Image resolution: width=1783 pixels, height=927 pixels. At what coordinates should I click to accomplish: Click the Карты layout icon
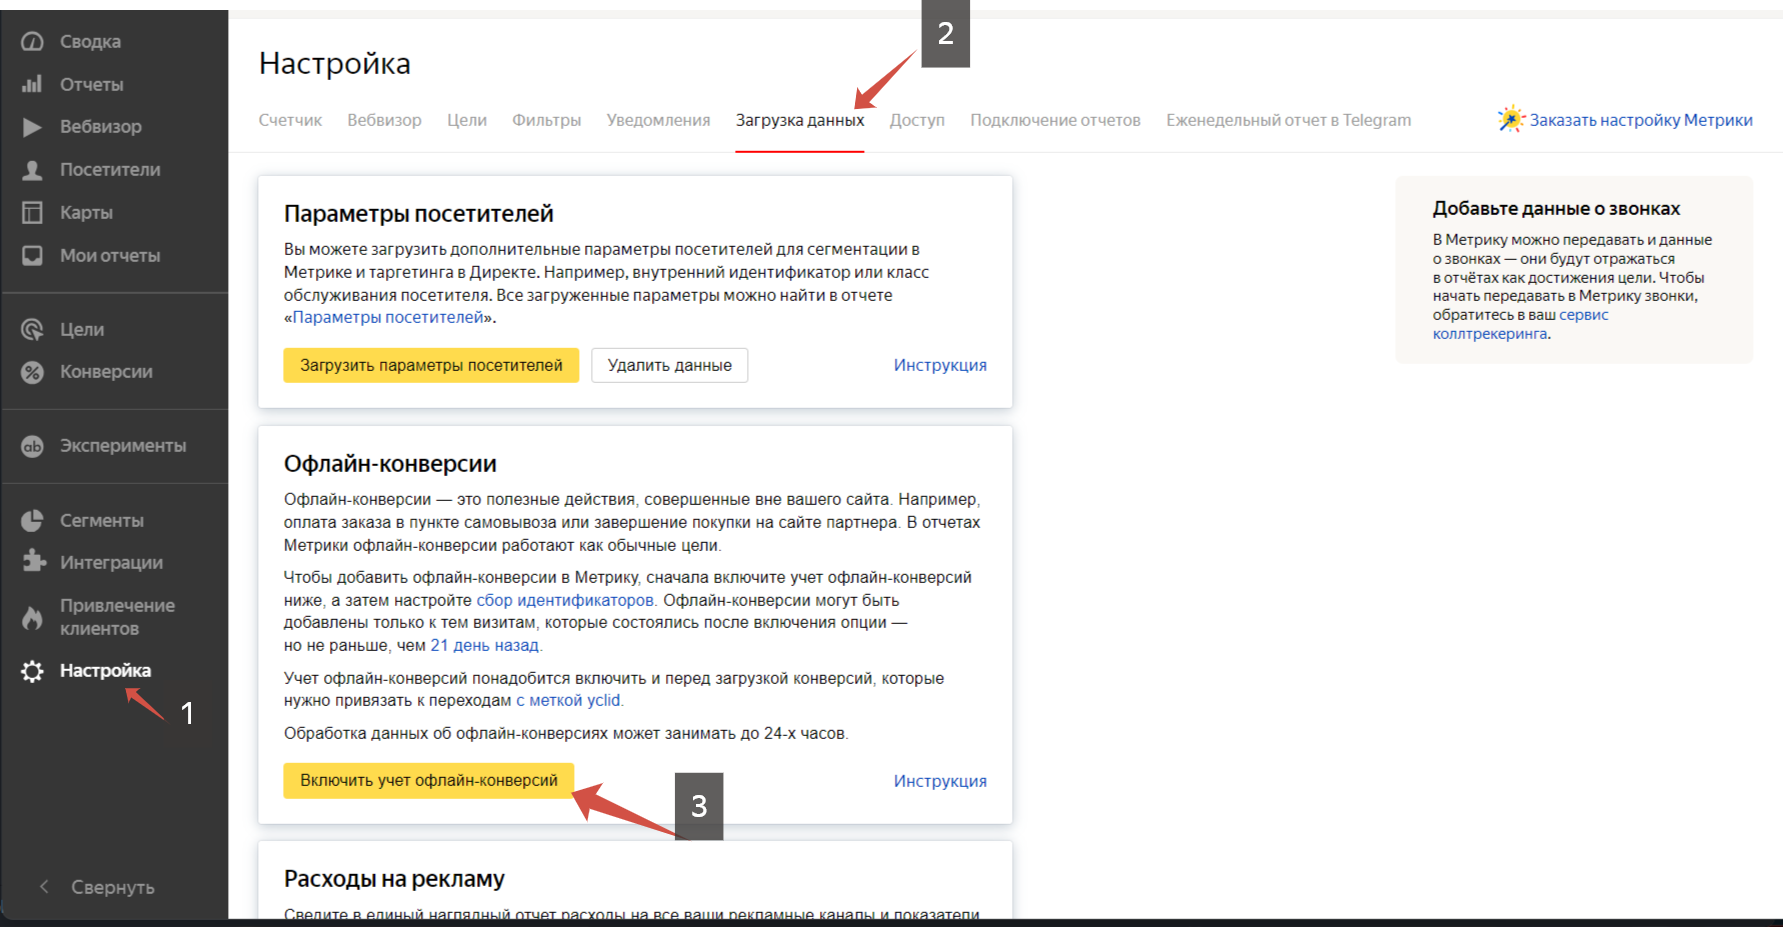32,212
